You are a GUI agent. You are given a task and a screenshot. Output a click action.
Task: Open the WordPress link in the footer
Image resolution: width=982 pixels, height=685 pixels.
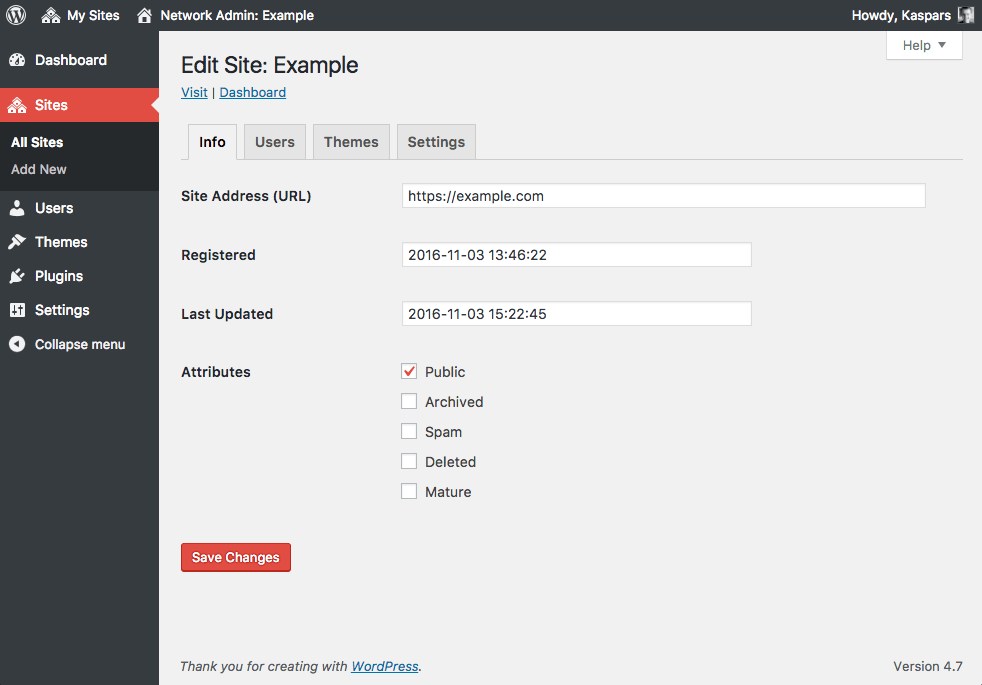pyautogui.click(x=385, y=666)
